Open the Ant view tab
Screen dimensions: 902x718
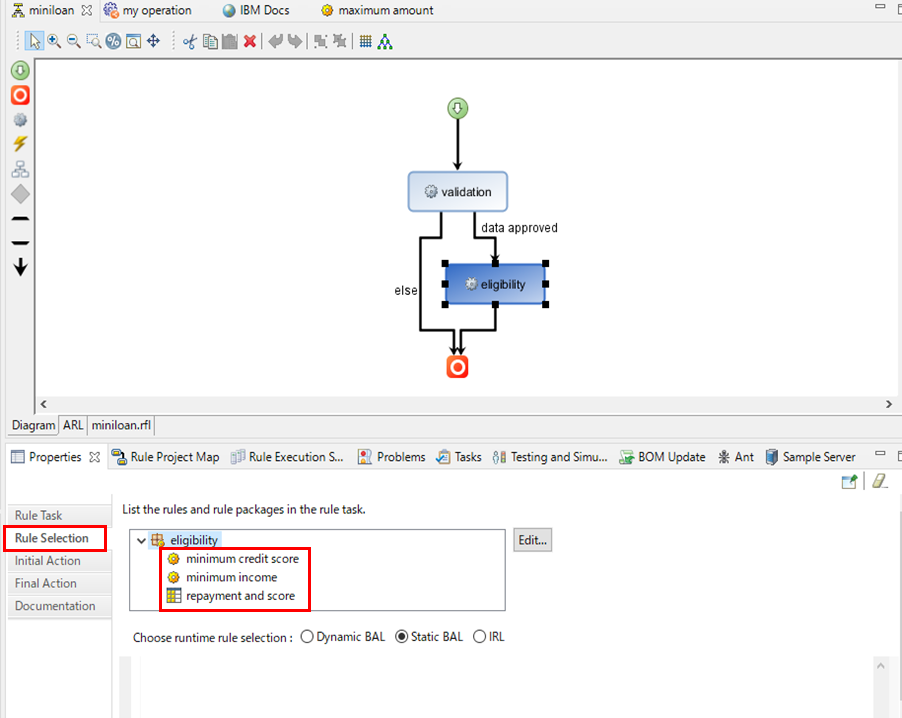tap(736, 457)
